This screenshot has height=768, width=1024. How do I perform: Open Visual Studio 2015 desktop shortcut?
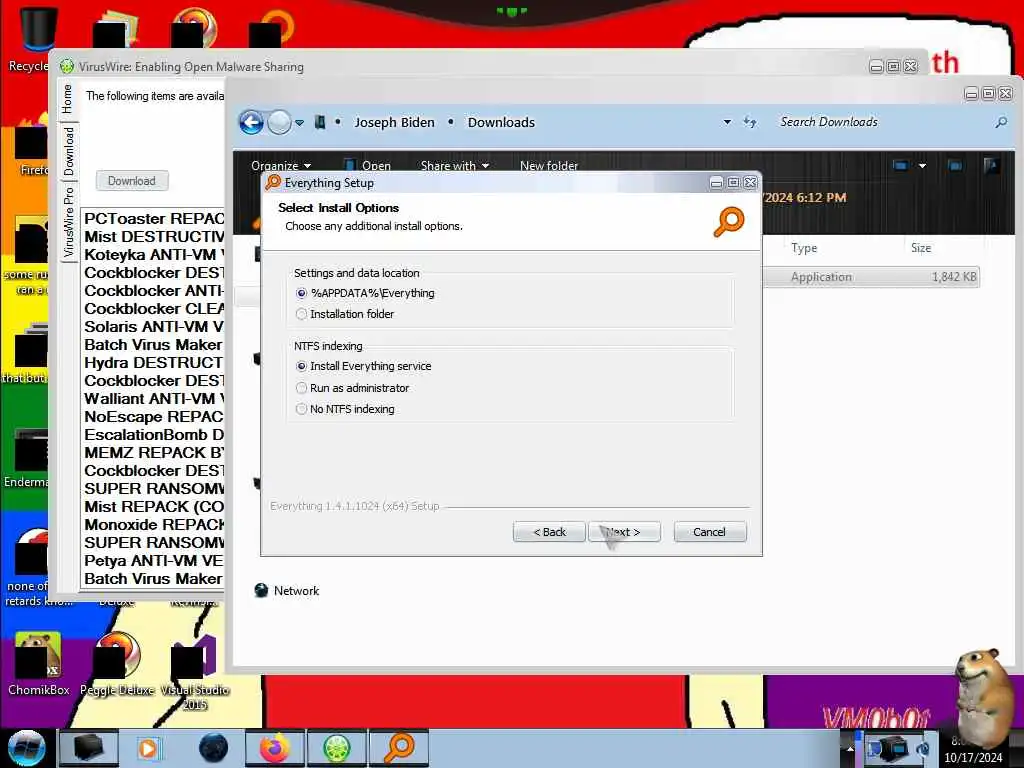(x=194, y=673)
